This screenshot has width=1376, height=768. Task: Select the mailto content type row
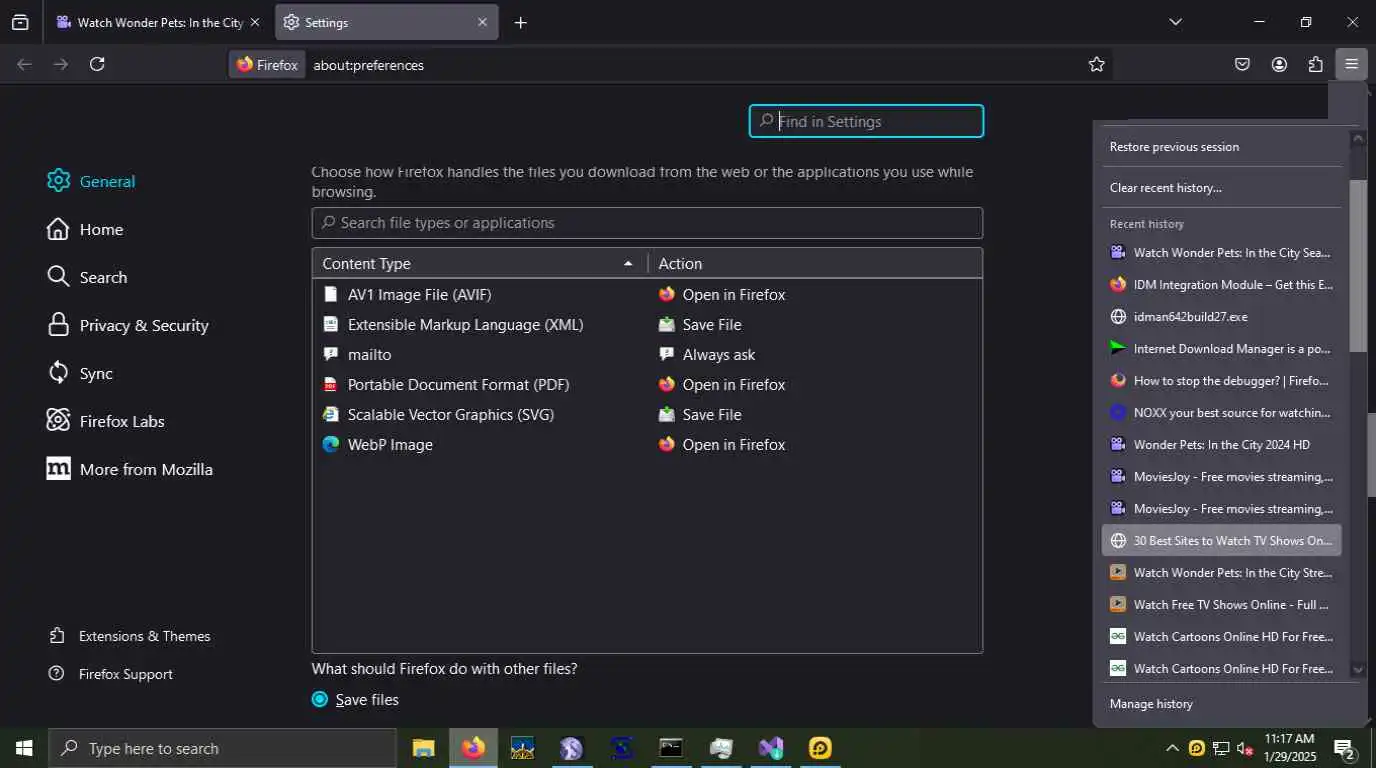click(x=647, y=355)
